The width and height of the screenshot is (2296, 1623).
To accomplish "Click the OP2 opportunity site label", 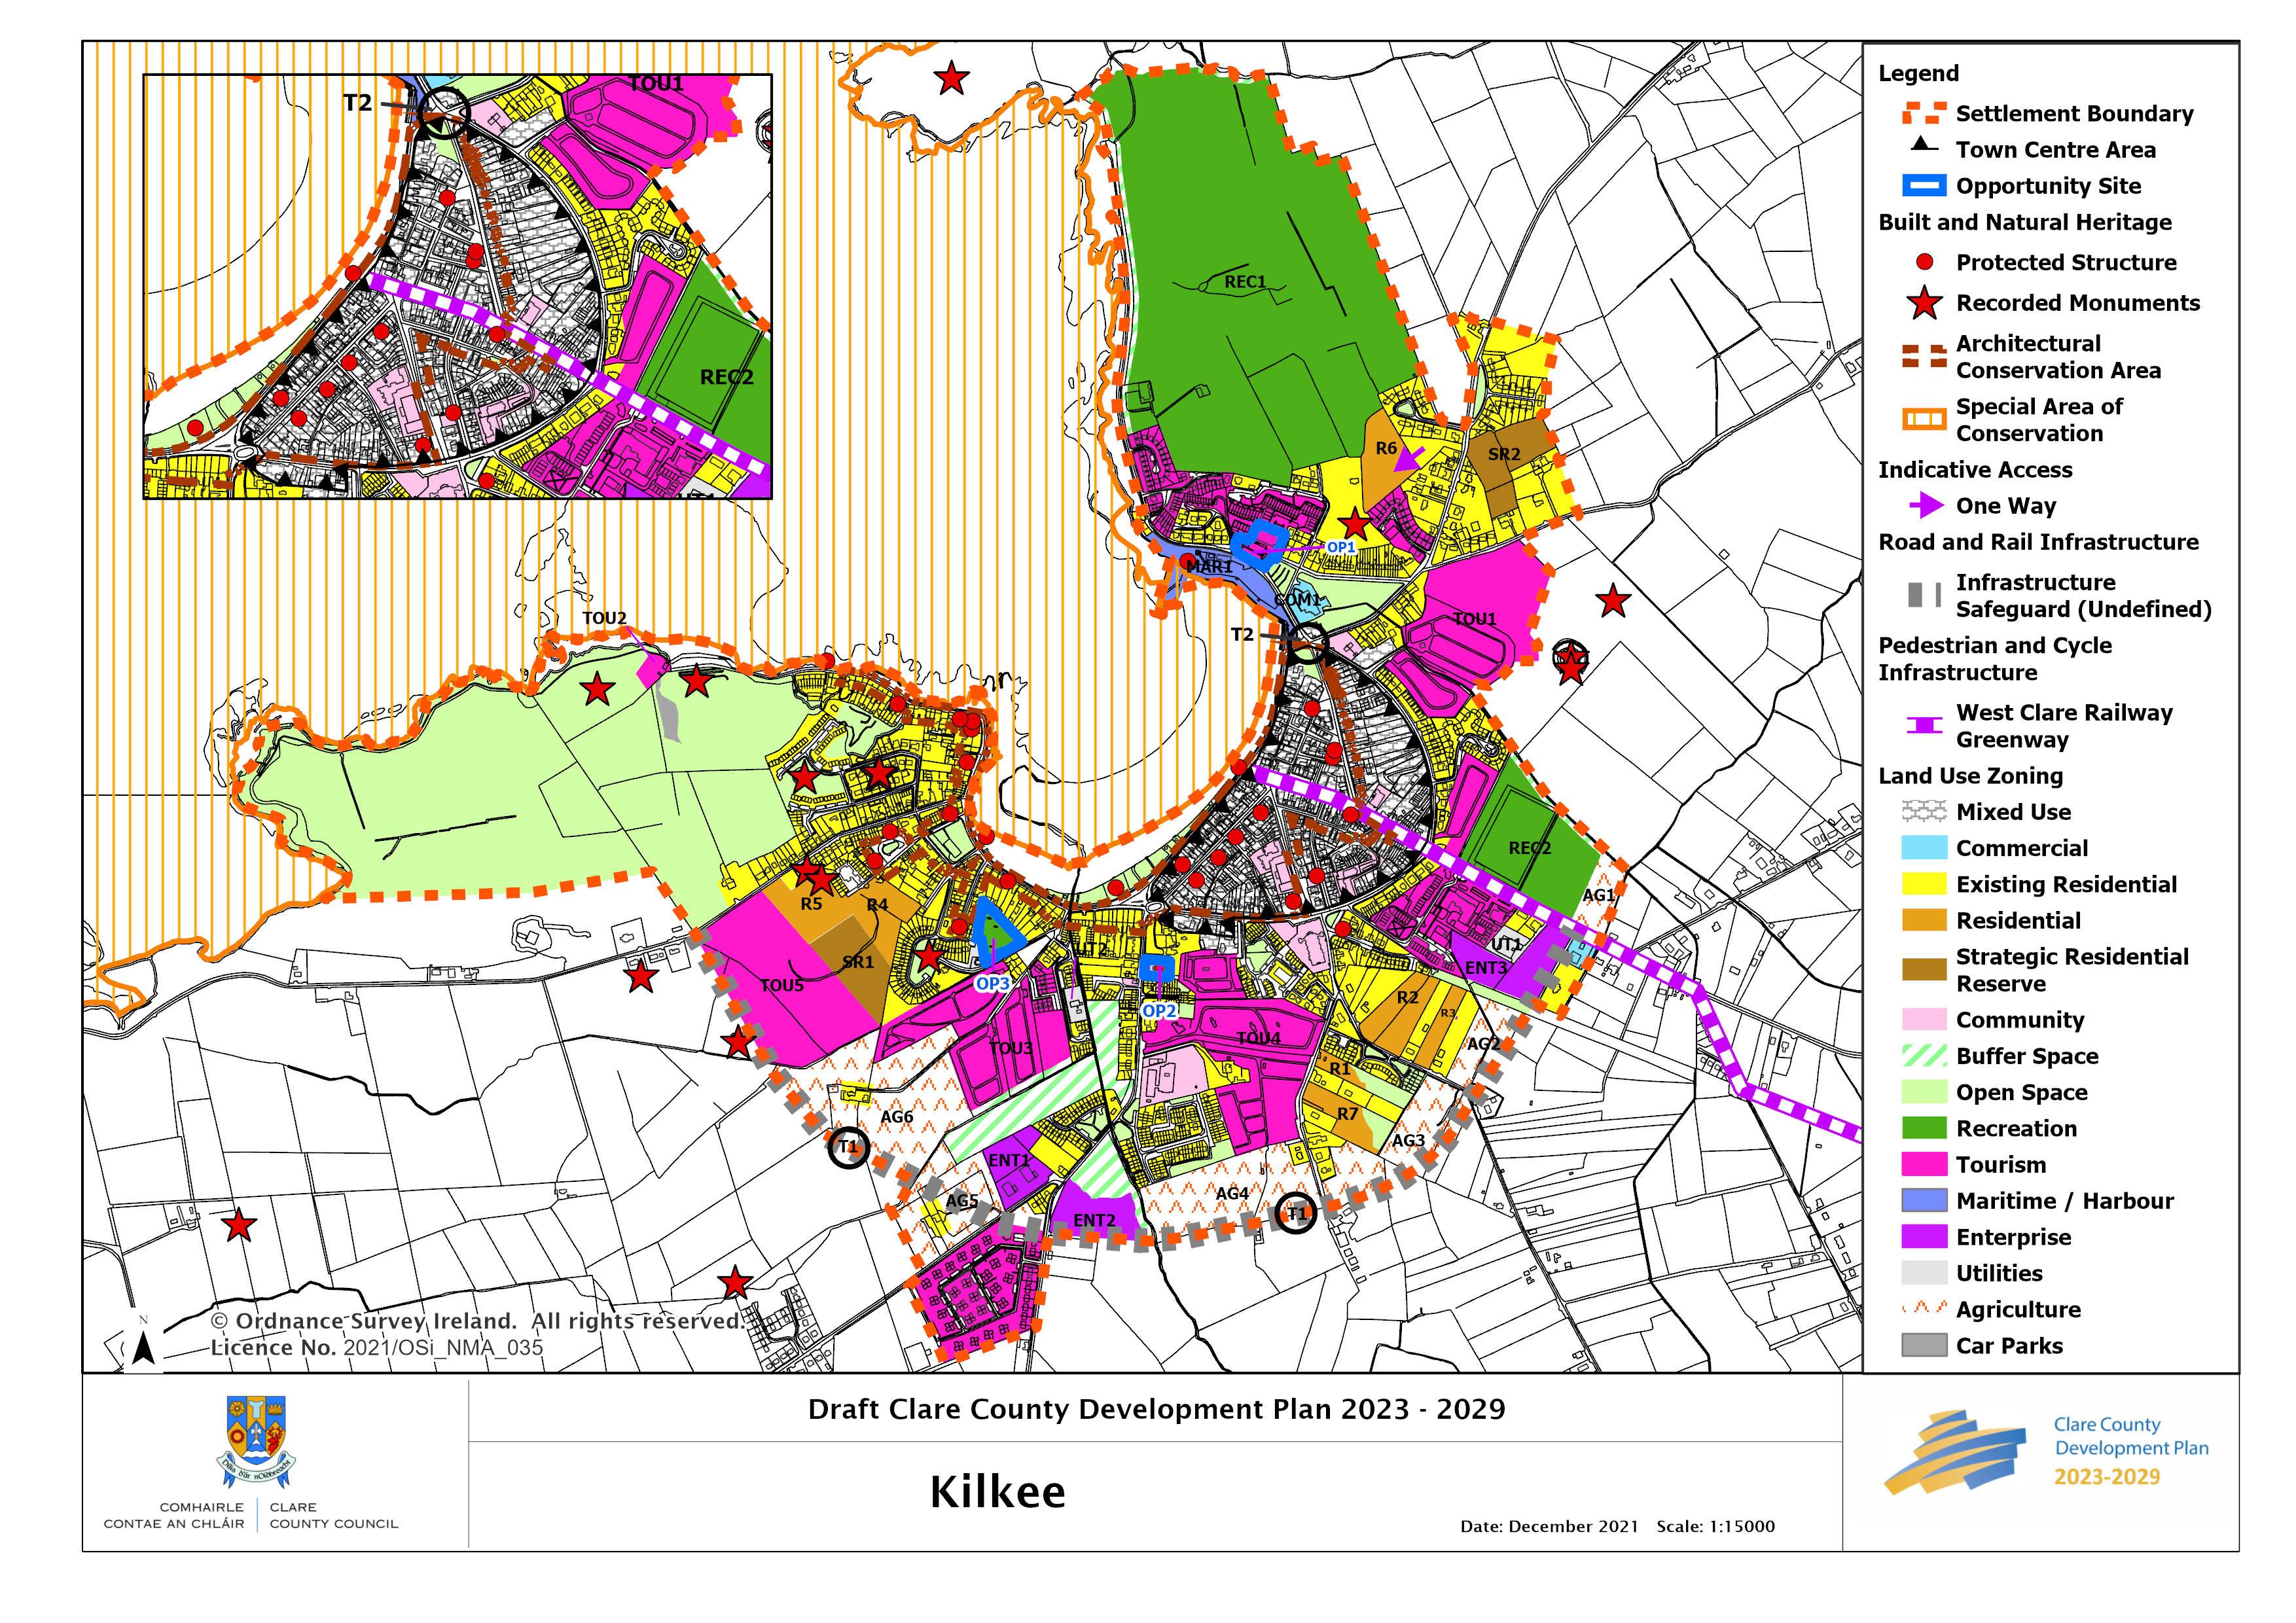I will coord(1159,1011).
